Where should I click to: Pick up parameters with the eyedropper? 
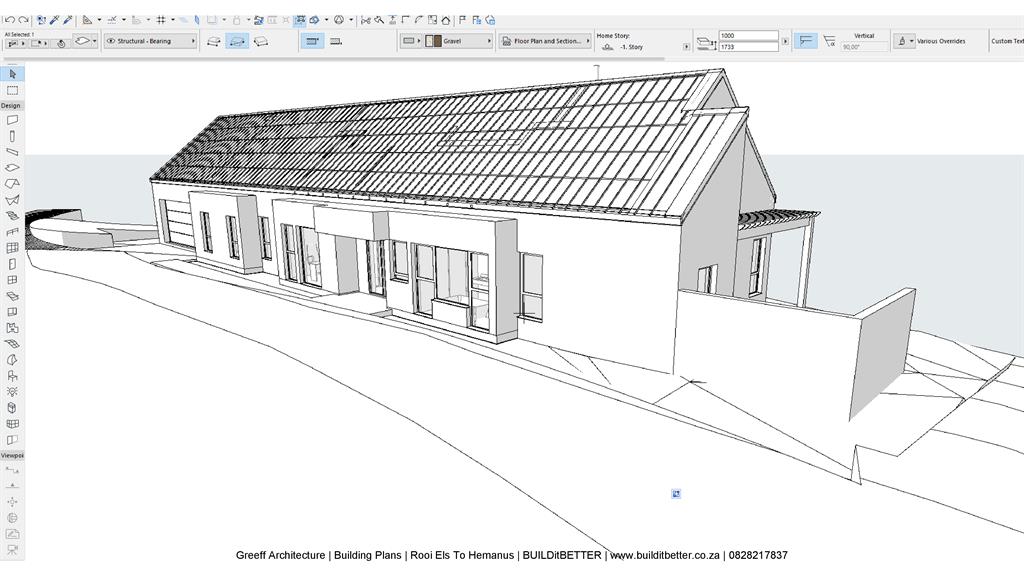55,20
